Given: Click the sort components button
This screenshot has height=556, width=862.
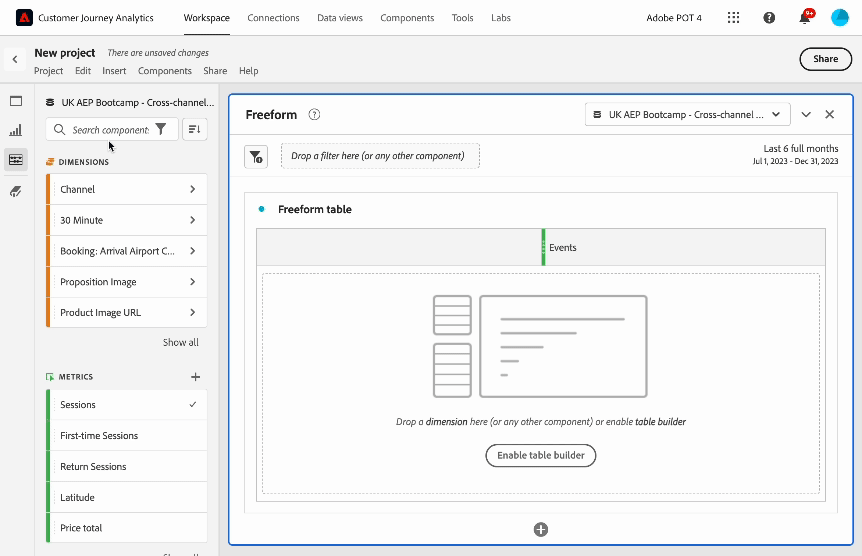Looking at the screenshot, I should [195, 129].
